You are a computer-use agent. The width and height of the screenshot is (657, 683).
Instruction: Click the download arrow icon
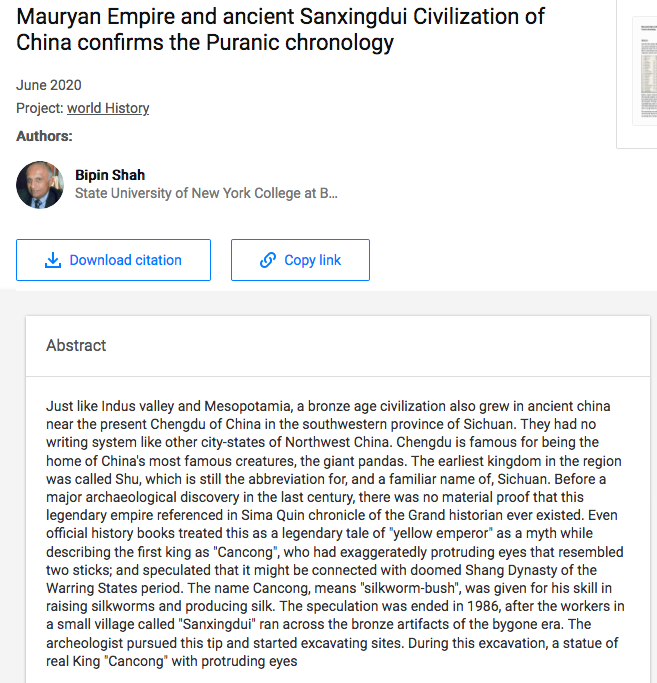(53, 260)
